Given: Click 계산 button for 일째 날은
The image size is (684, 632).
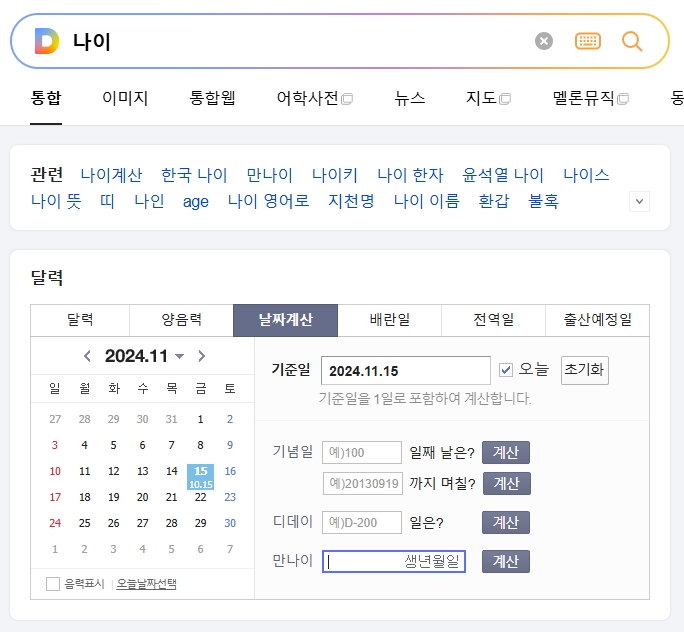Looking at the screenshot, I should coord(506,452).
